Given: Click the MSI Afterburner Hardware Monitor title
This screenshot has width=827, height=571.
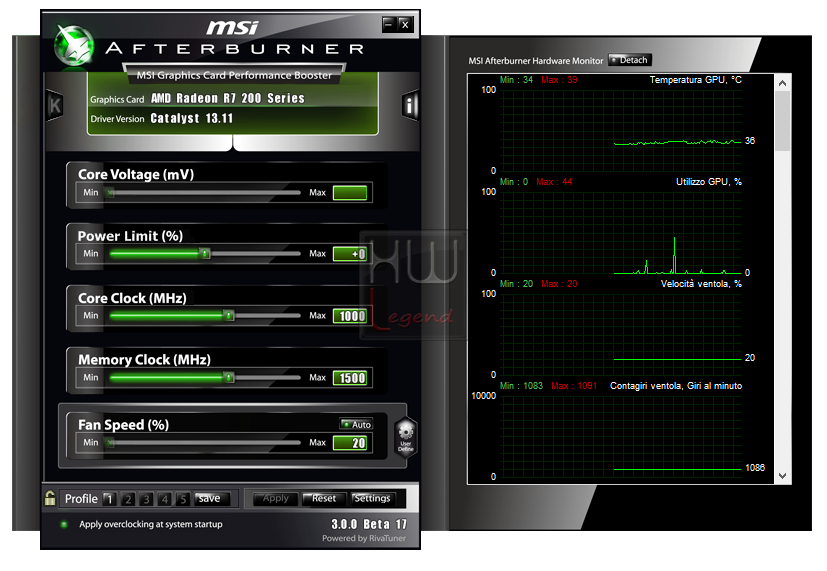Looking at the screenshot, I should (536, 61).
